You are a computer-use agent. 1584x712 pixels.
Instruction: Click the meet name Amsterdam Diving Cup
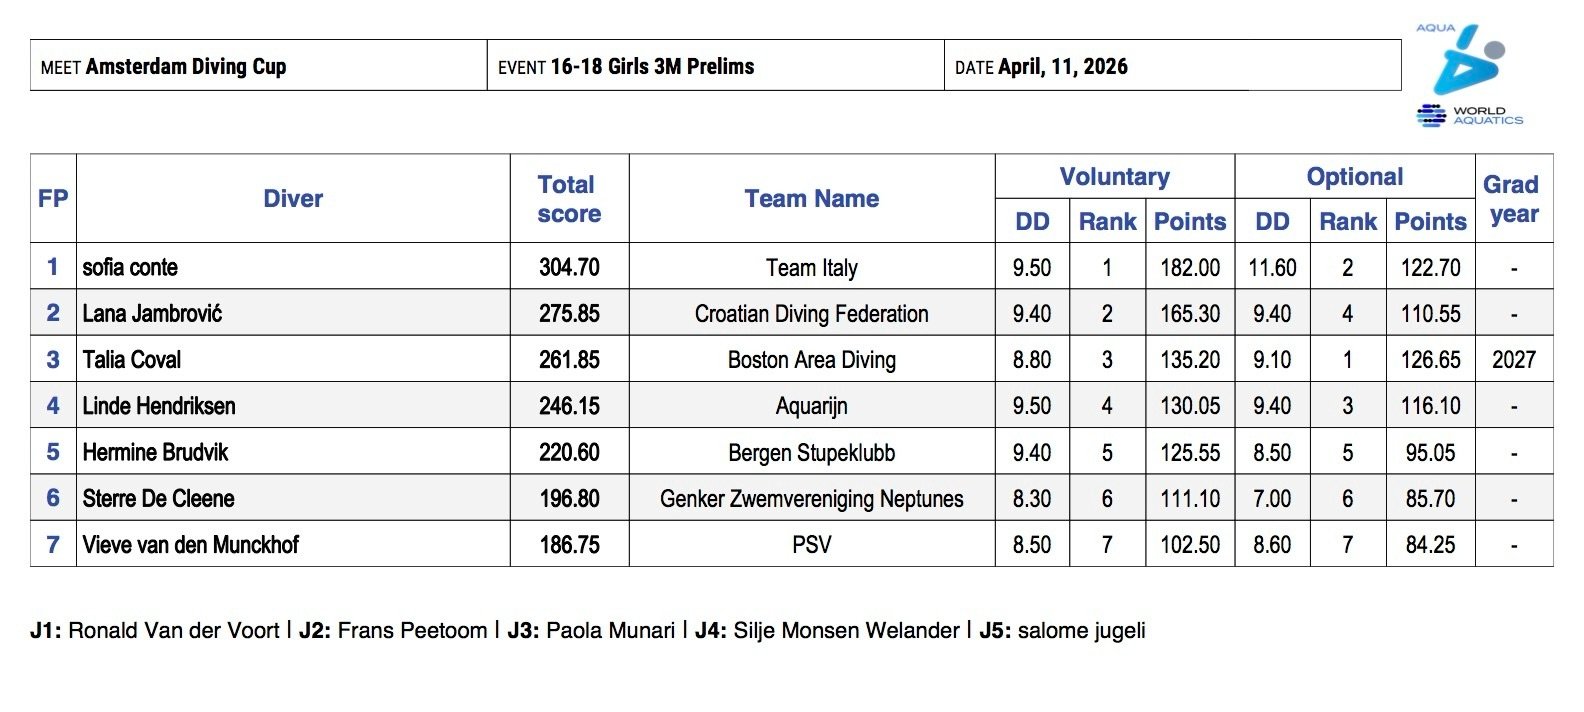pos(186,67)
